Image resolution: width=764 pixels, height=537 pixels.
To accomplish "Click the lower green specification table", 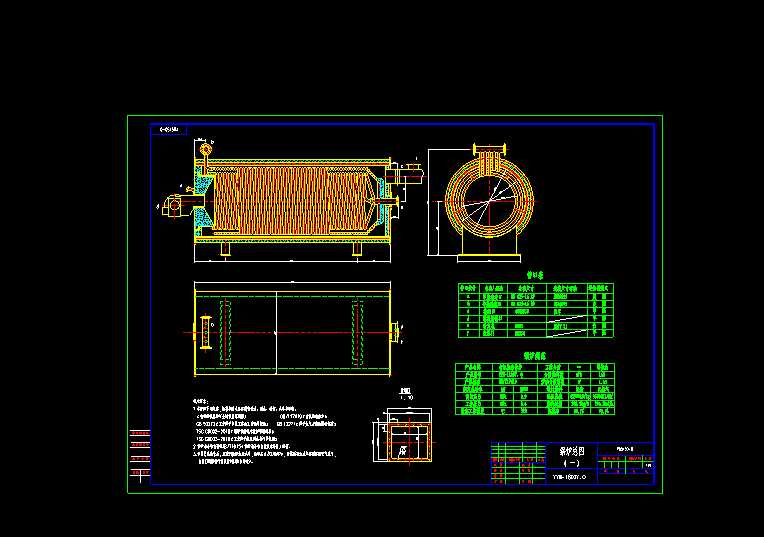I will [535, 389].
